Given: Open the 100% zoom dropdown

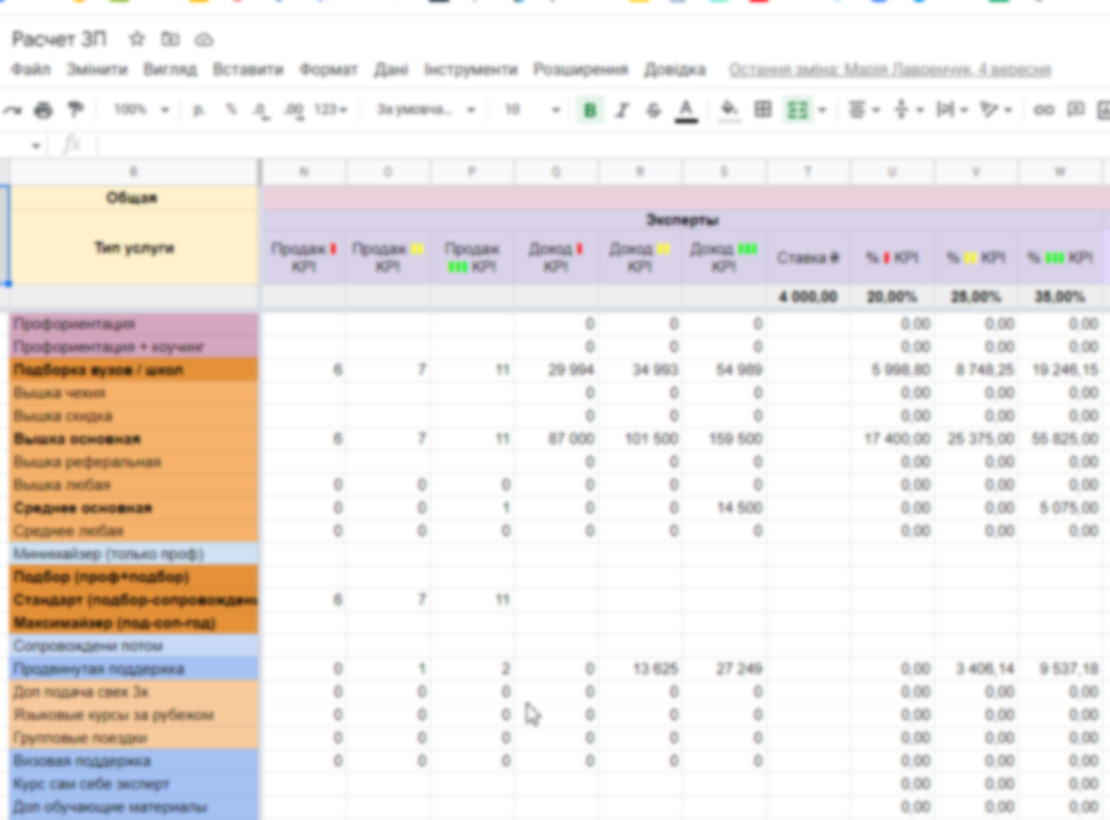Looking at the screenshot, I should [142, 110].
